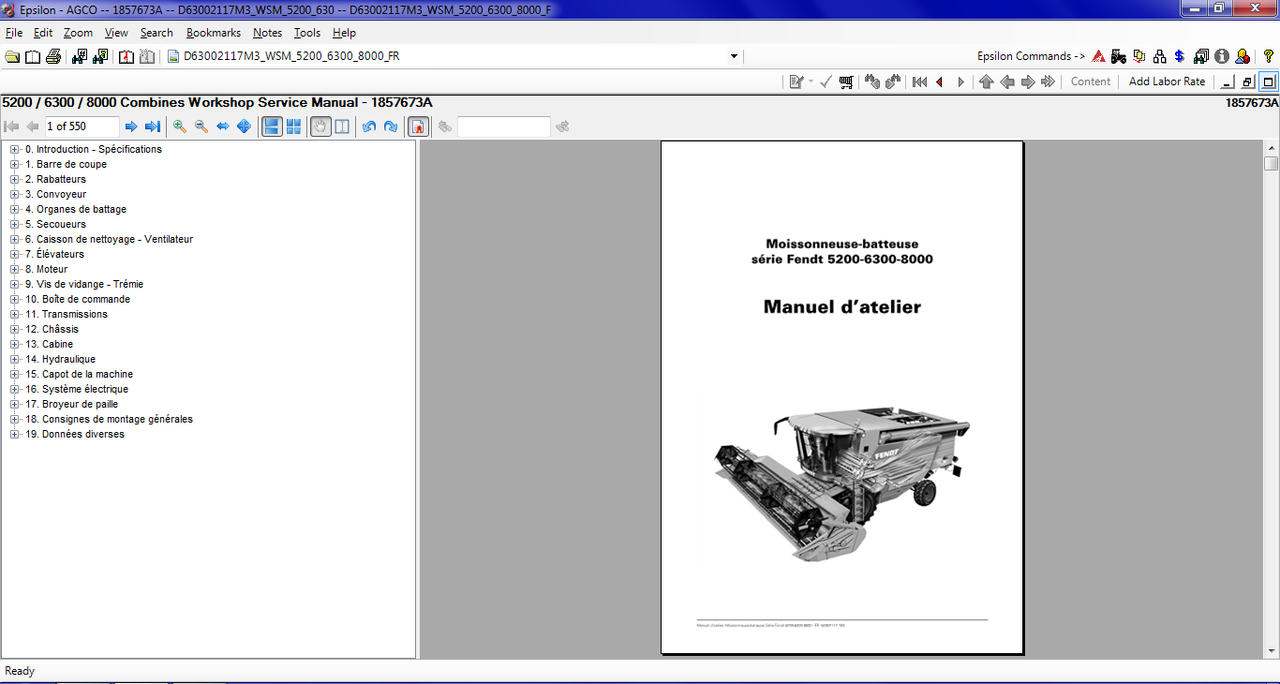The image size is (1280, 684).
Task: Select 5. Secoueurs in the tree
Action: click(x=56, y=225)
